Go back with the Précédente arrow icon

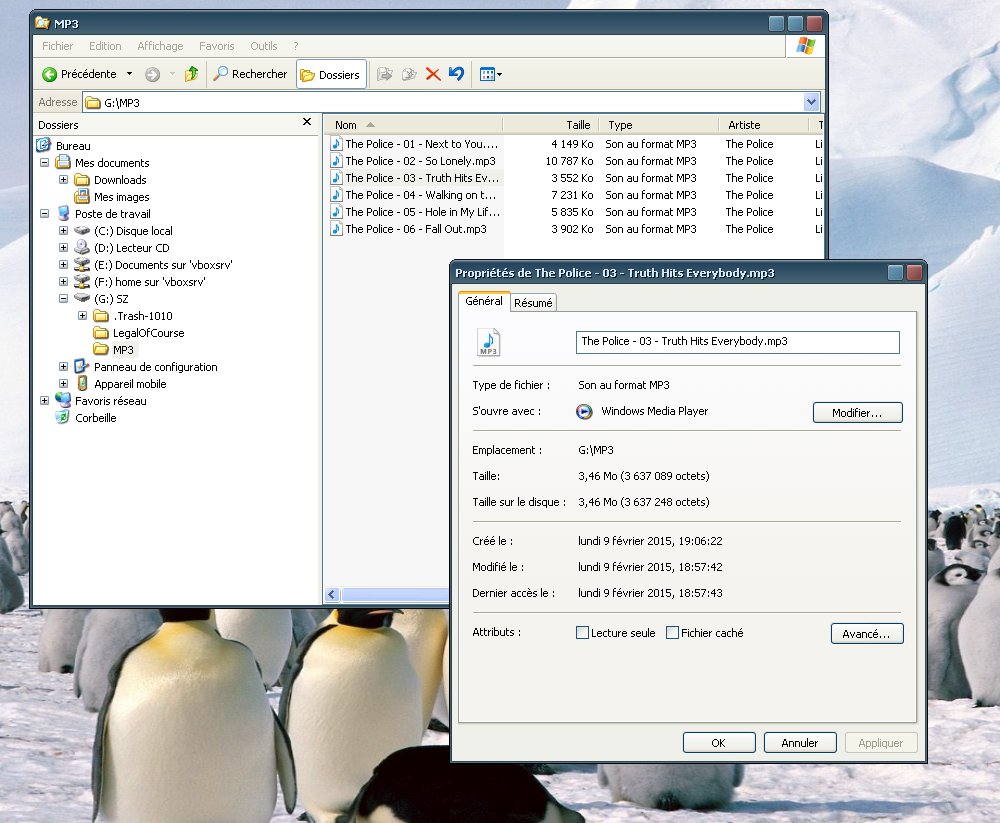(x=49, y=75)
